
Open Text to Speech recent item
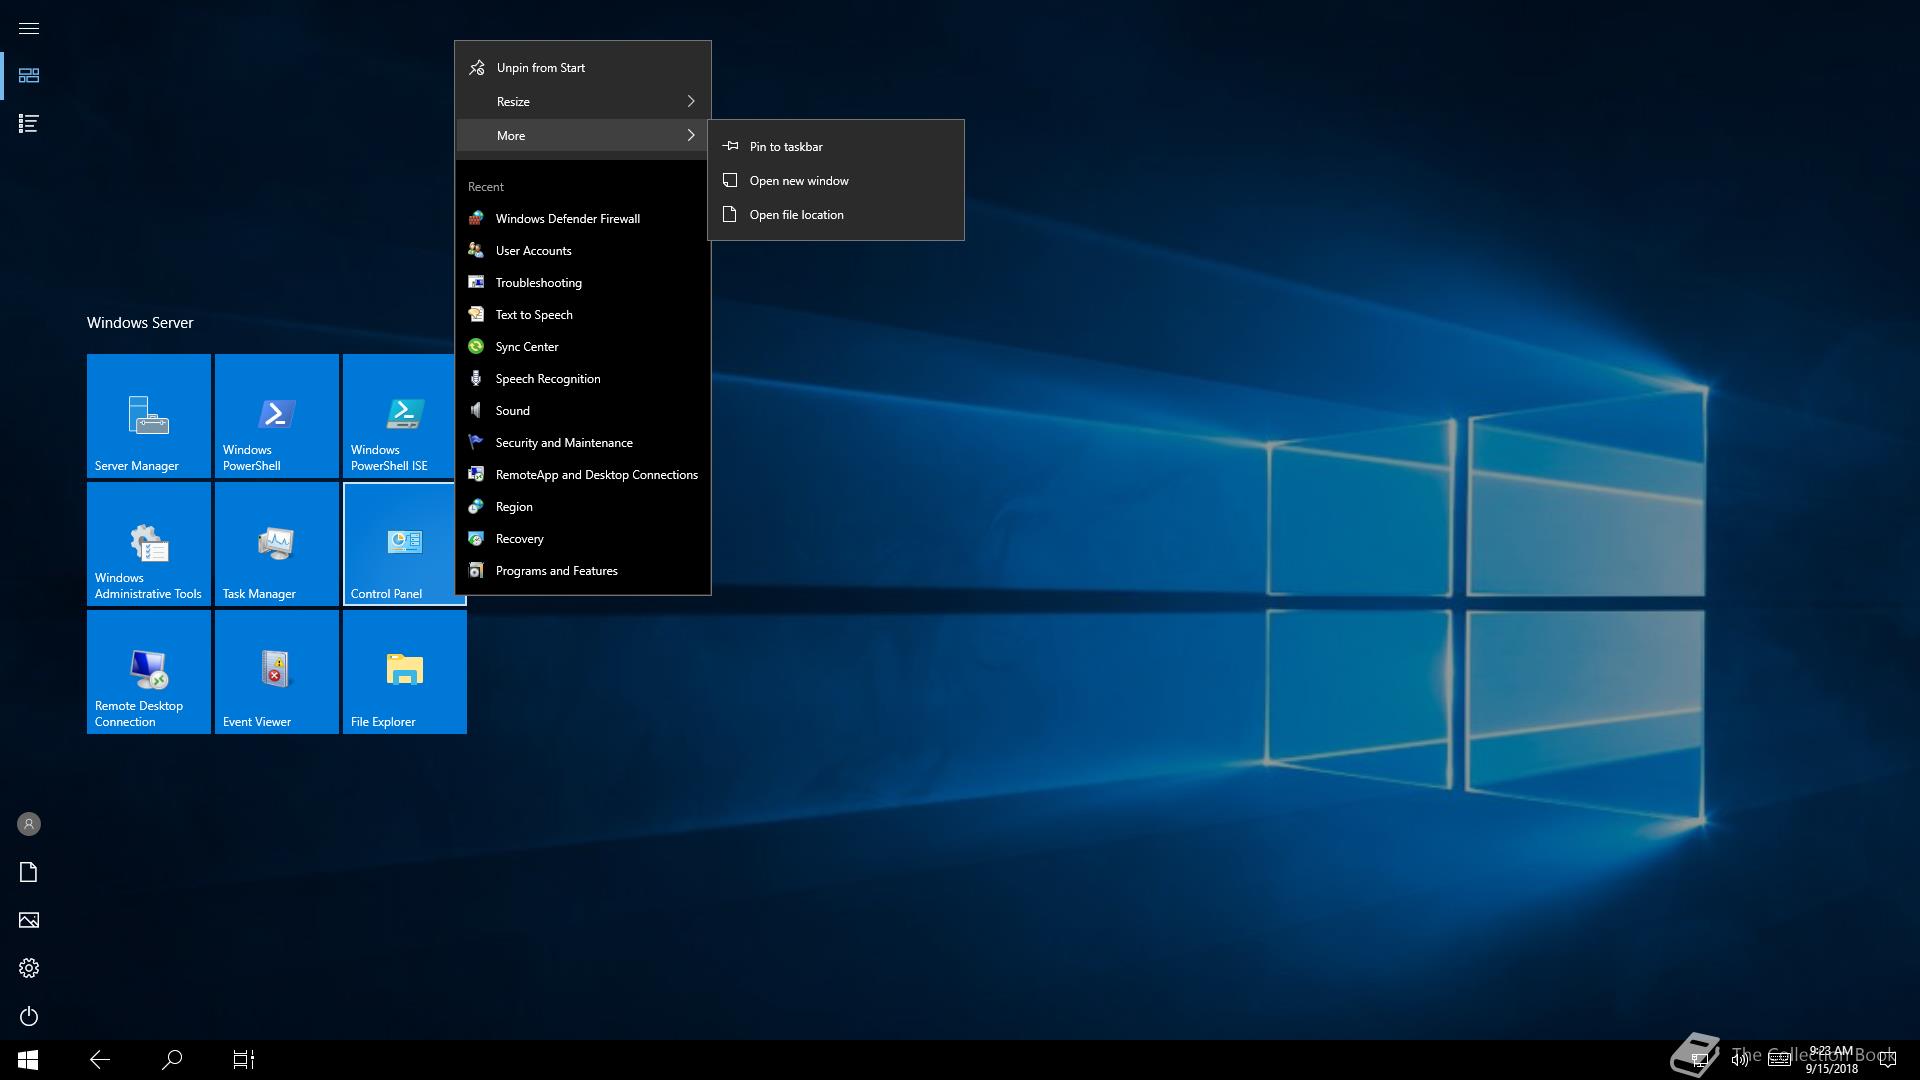(583, 315)
